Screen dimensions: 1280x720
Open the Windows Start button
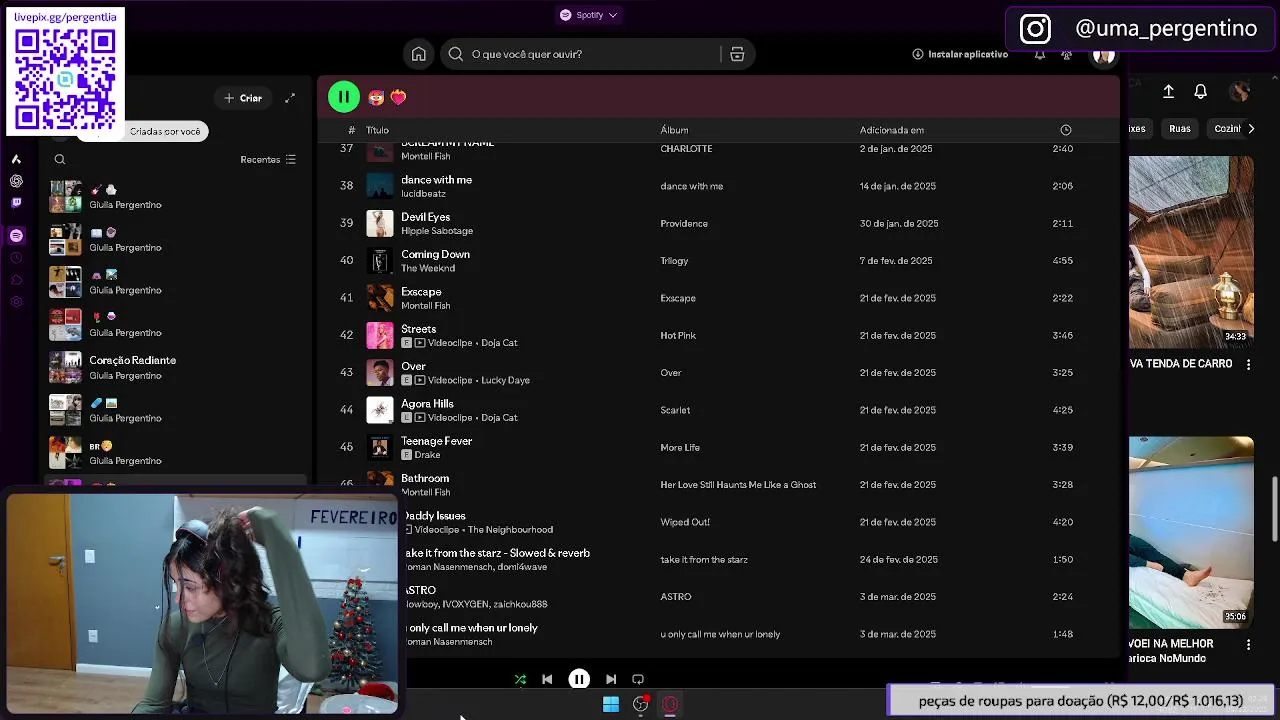(x=611, y=704)
